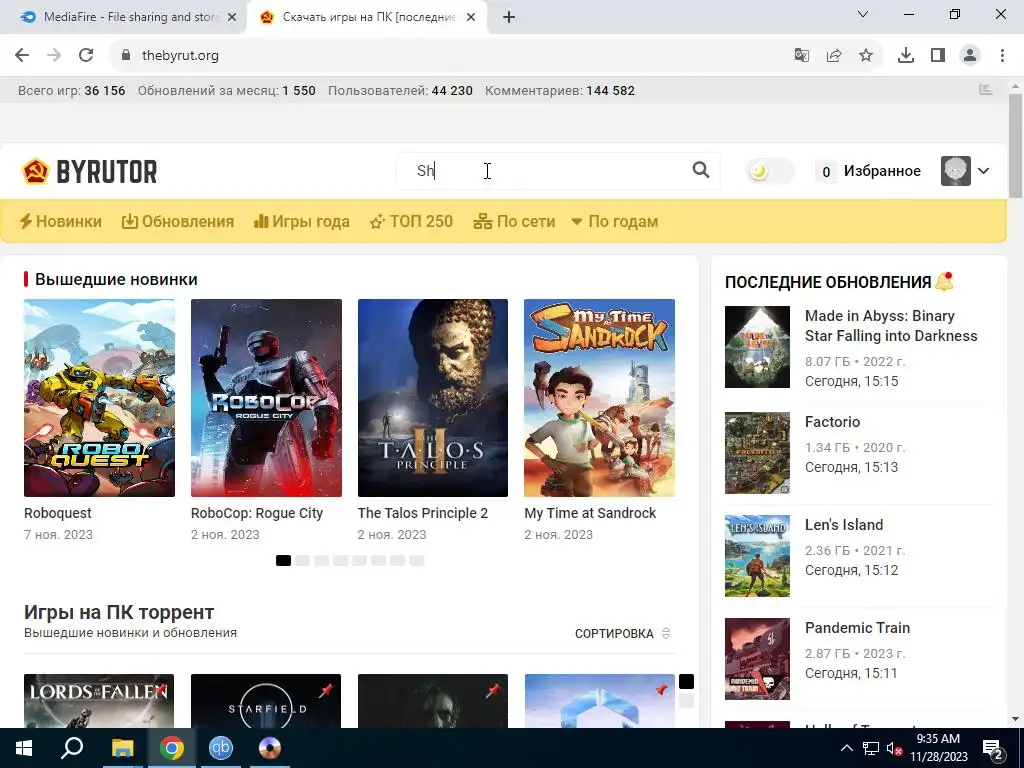Screen dimensions: 1024x768
Task: Toggle the Chrome side panel icon
Action: (938, 56)
